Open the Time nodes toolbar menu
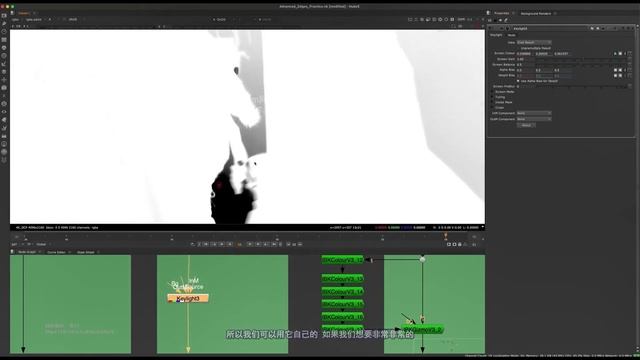The image size is (640, 360). click(4, 31)
